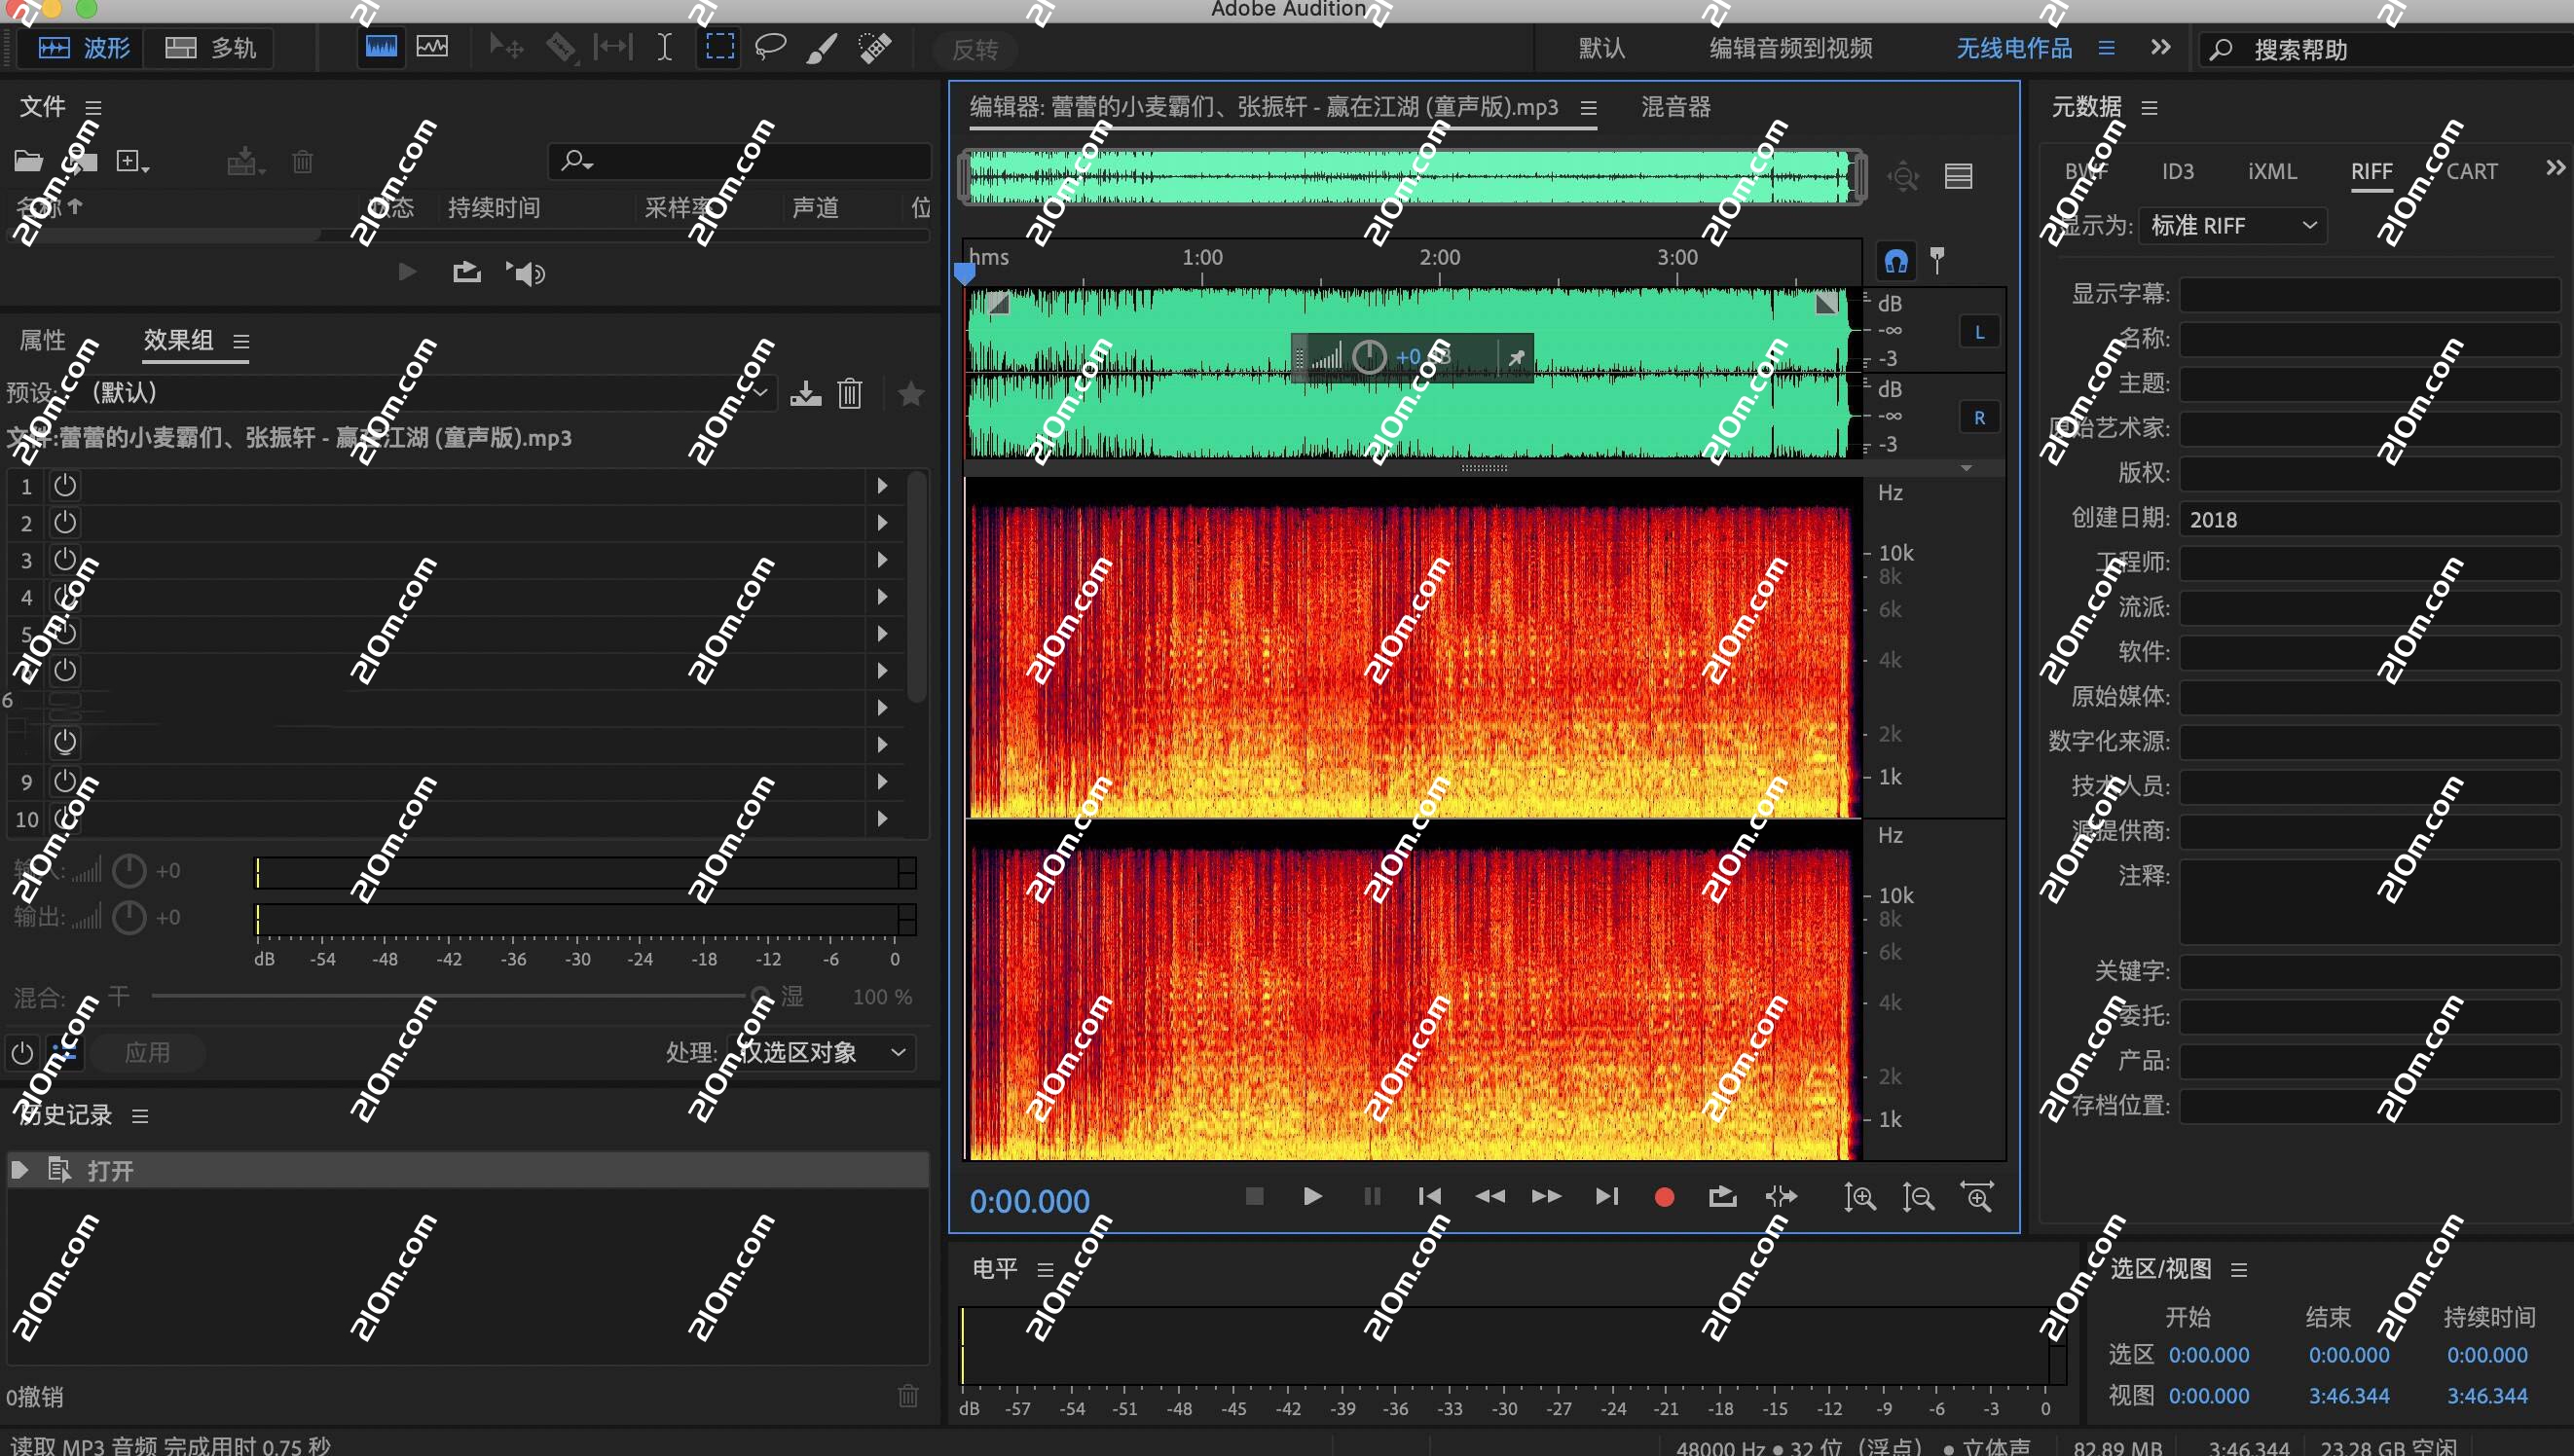The height and width of the screenshot is (1456, 2574).
Task: Switch to the ID3 metadata tab
Action: [x=2178, y=171]
